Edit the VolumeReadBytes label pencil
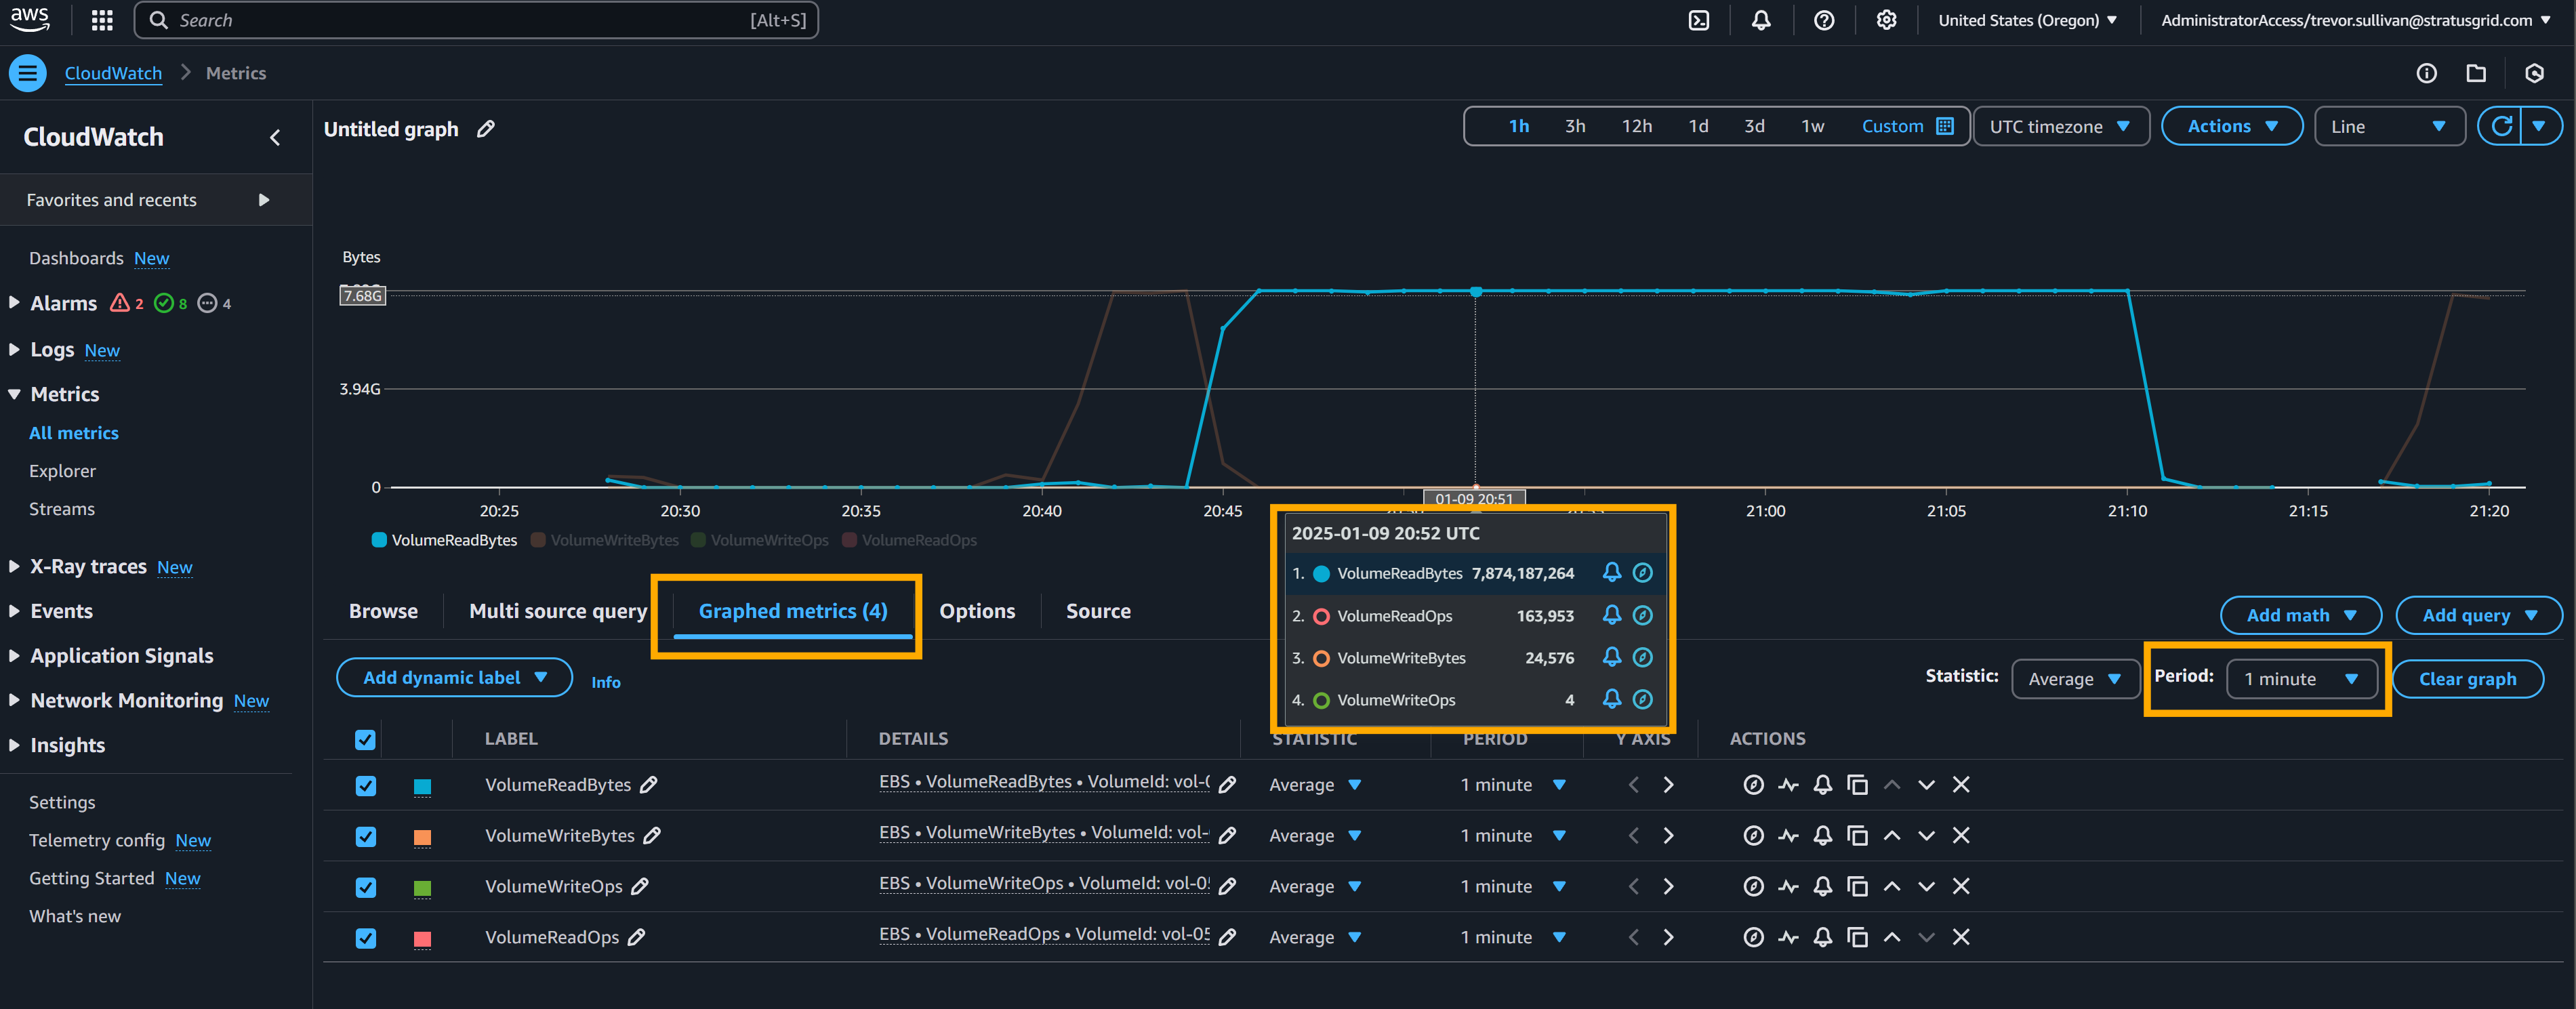 pos(649,785)
